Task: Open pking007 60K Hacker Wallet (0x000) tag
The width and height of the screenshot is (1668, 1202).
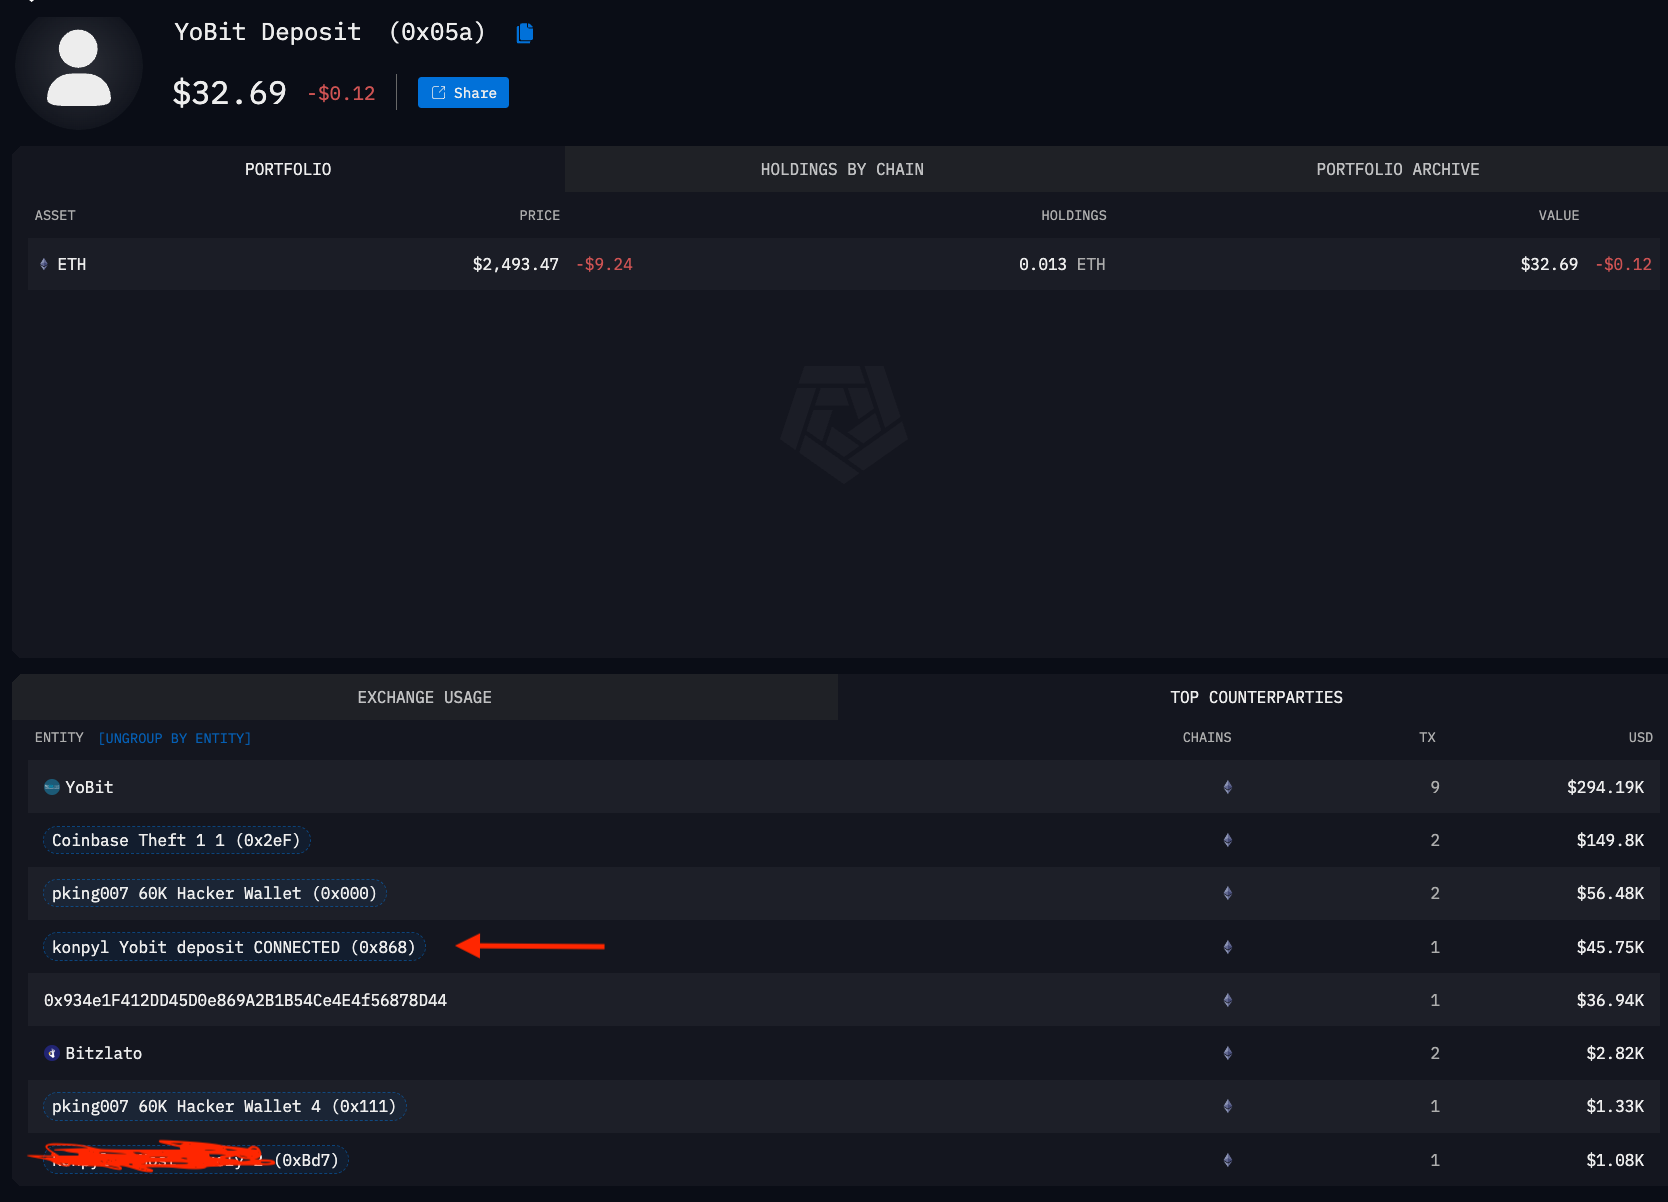Action: pyautogui.click(x=214, y=893)
